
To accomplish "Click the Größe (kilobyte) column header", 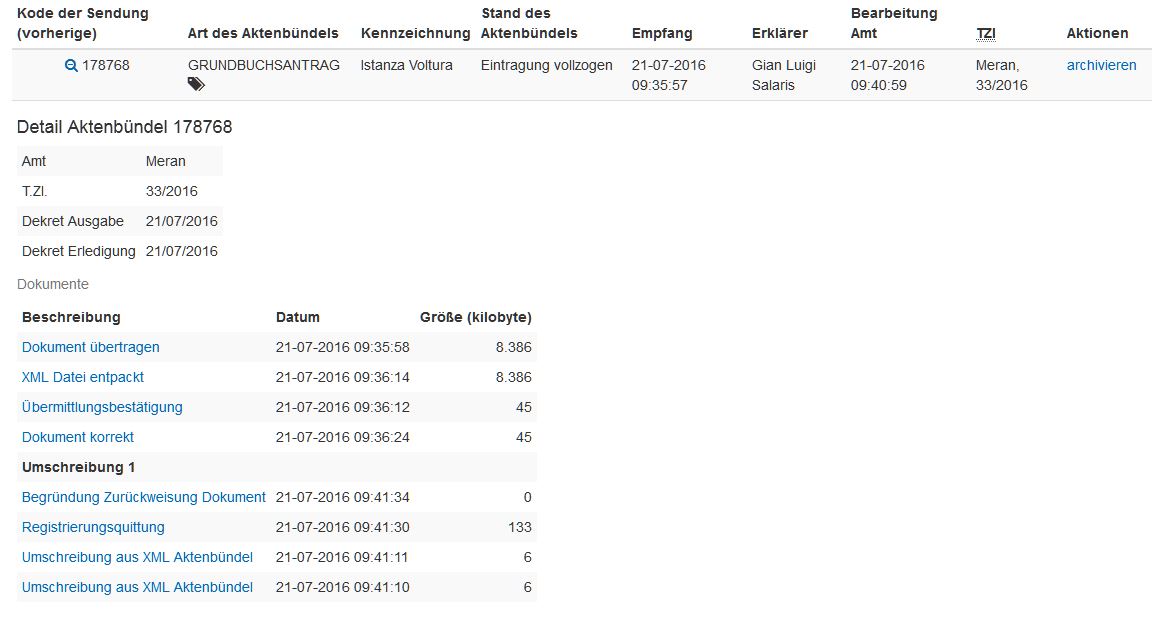I will coord(475,317).
